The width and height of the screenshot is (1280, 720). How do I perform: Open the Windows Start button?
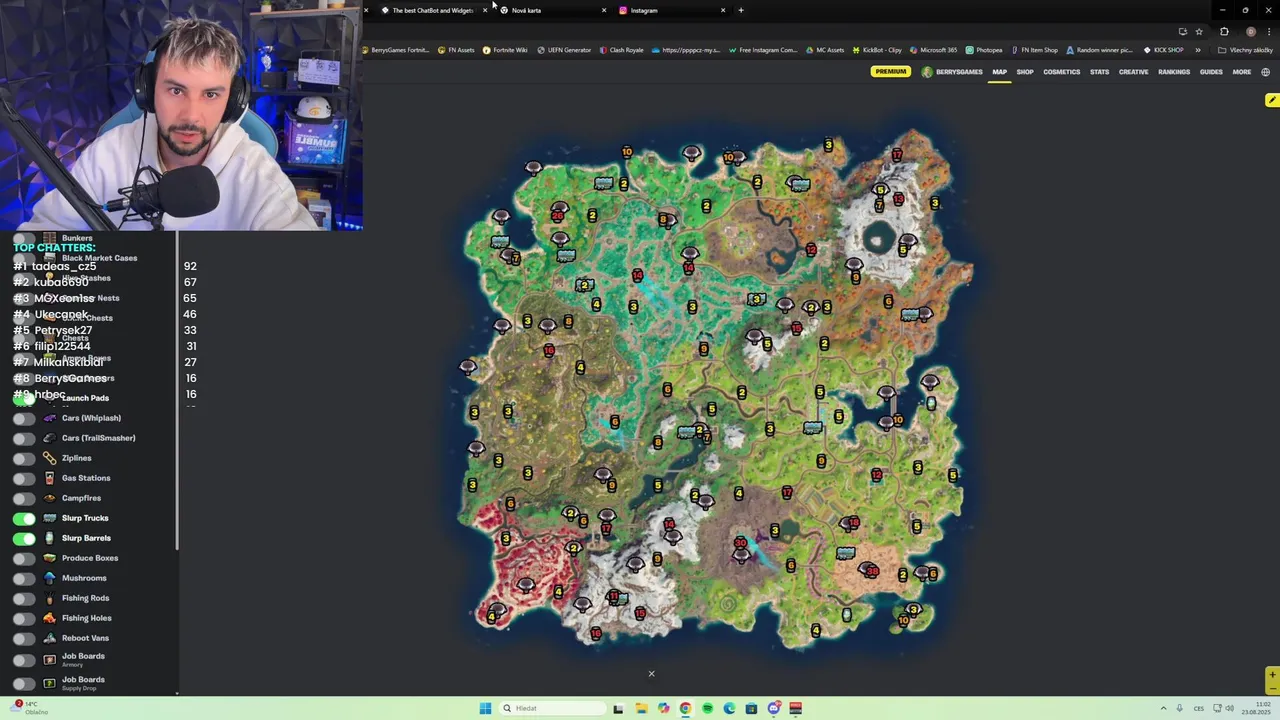(485, 708)
